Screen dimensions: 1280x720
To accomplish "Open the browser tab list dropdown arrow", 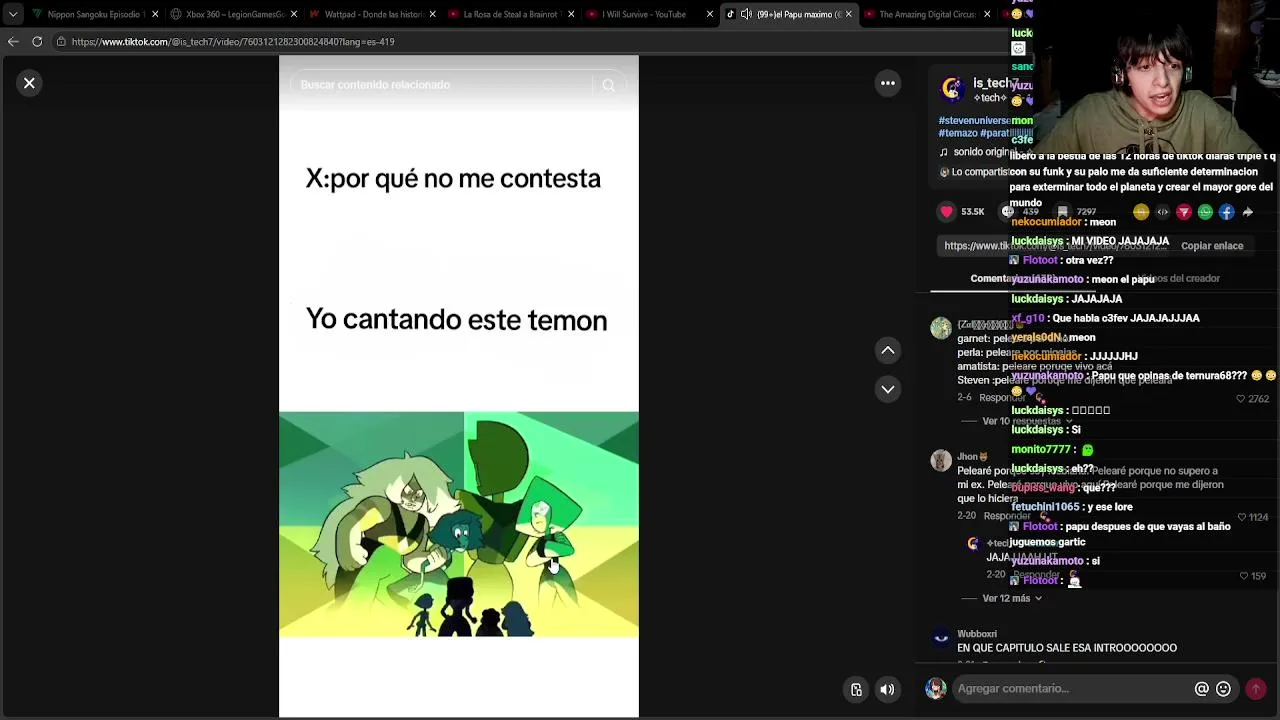I will 13,14.
